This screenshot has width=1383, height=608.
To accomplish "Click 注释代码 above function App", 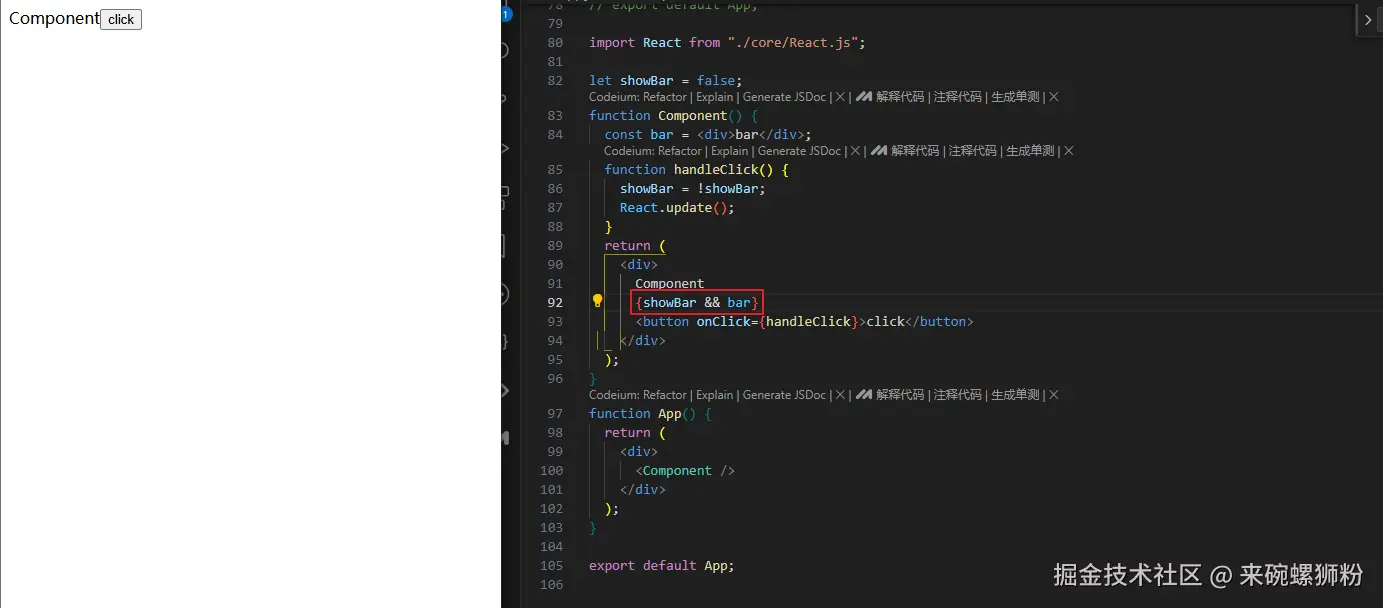I will pyautogui.click(x=958, y=395).
